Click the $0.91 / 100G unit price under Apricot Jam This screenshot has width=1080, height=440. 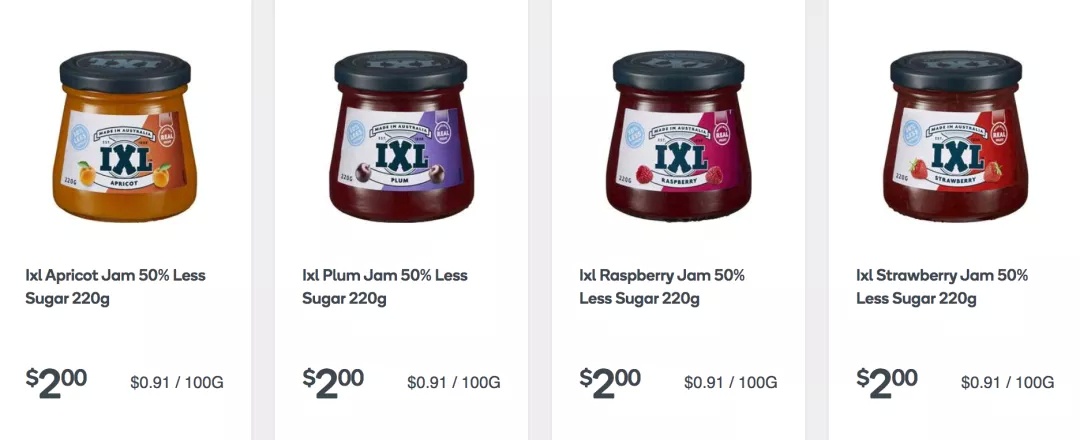click(x=177, y=383)
